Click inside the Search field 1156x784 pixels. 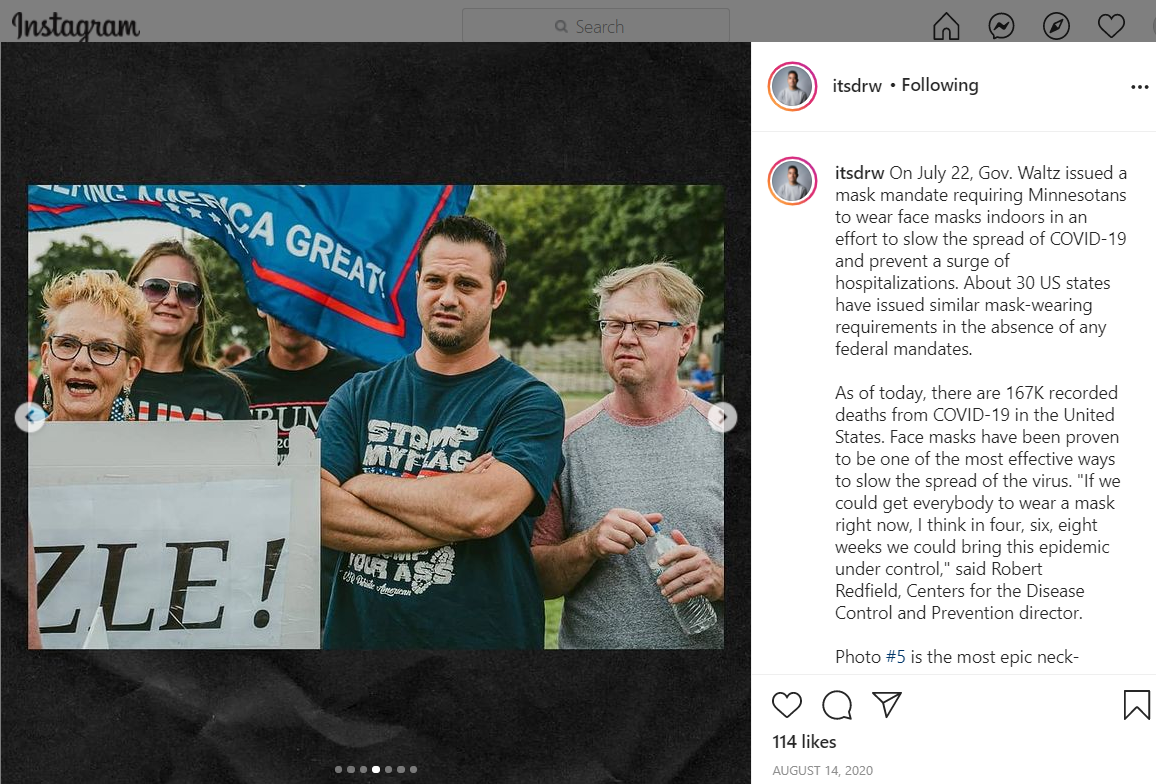(x=596, y=27)
